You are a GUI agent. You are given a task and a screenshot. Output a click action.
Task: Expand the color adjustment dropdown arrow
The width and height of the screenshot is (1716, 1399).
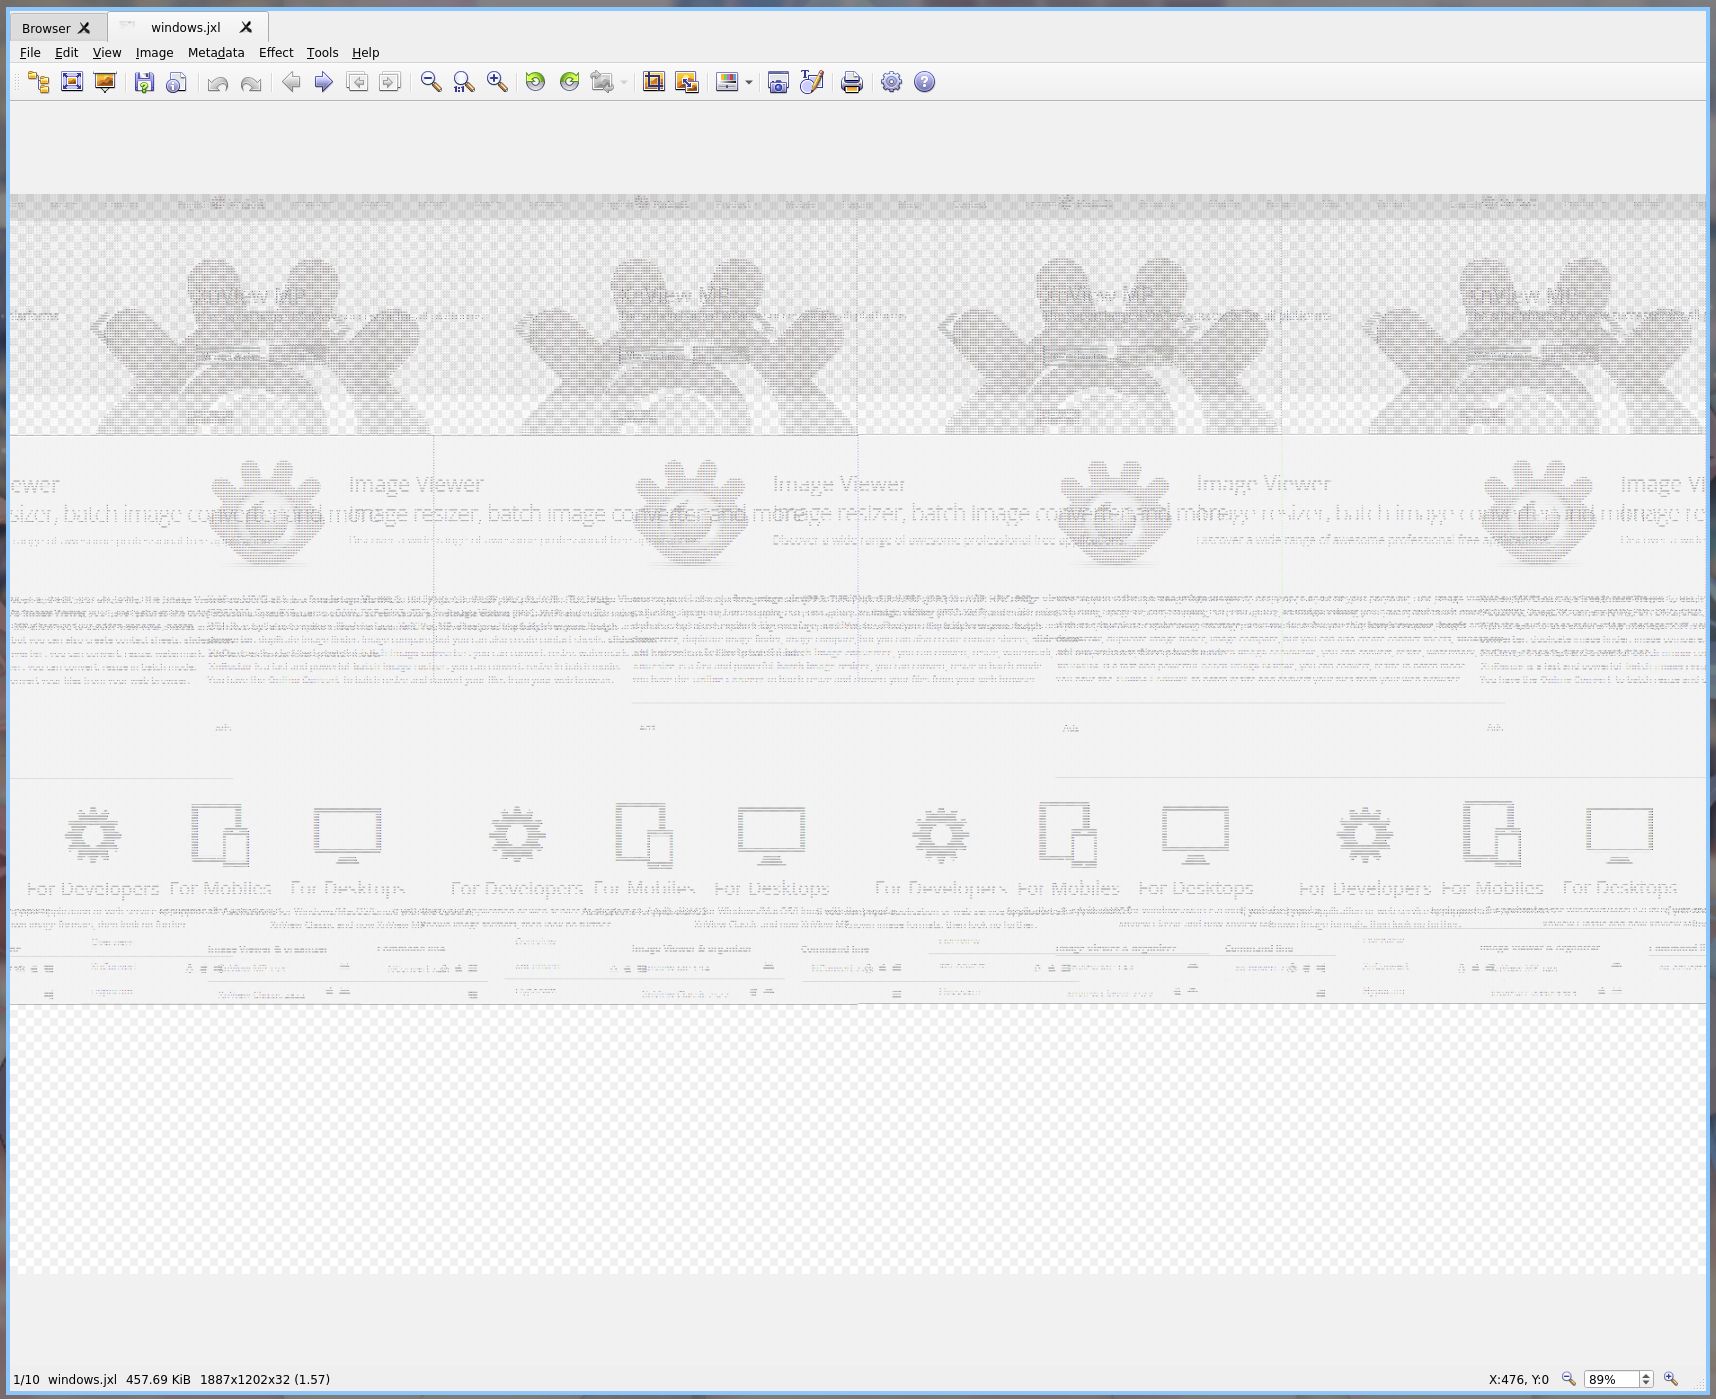click(749, 82)
